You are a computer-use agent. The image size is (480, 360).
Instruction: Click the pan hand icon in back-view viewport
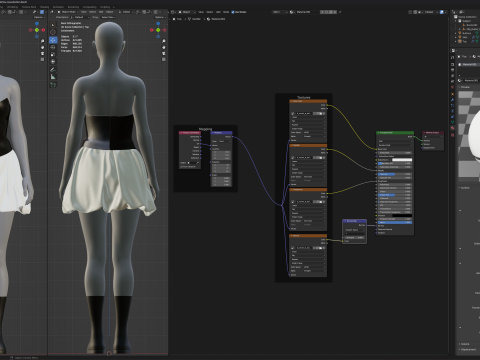tap(164, 47)
